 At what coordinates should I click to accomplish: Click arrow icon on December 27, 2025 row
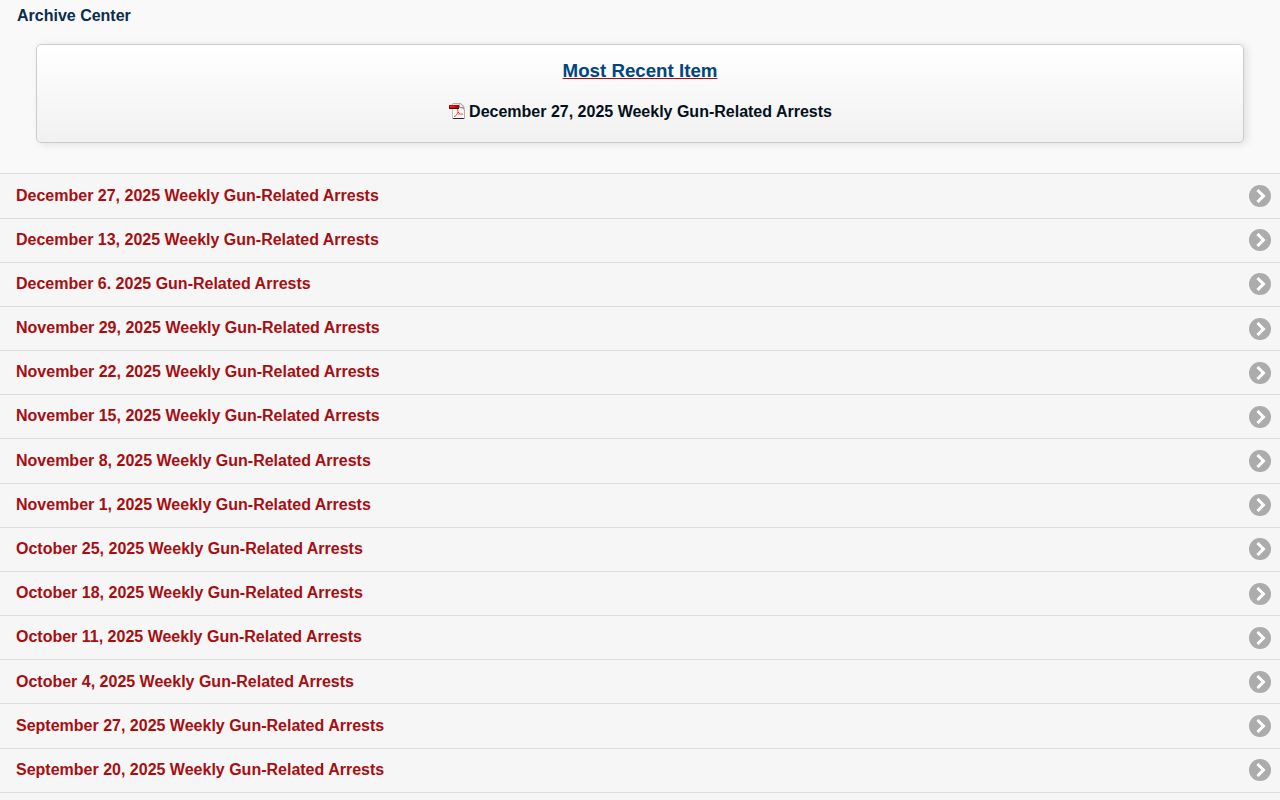[1260, 196]
